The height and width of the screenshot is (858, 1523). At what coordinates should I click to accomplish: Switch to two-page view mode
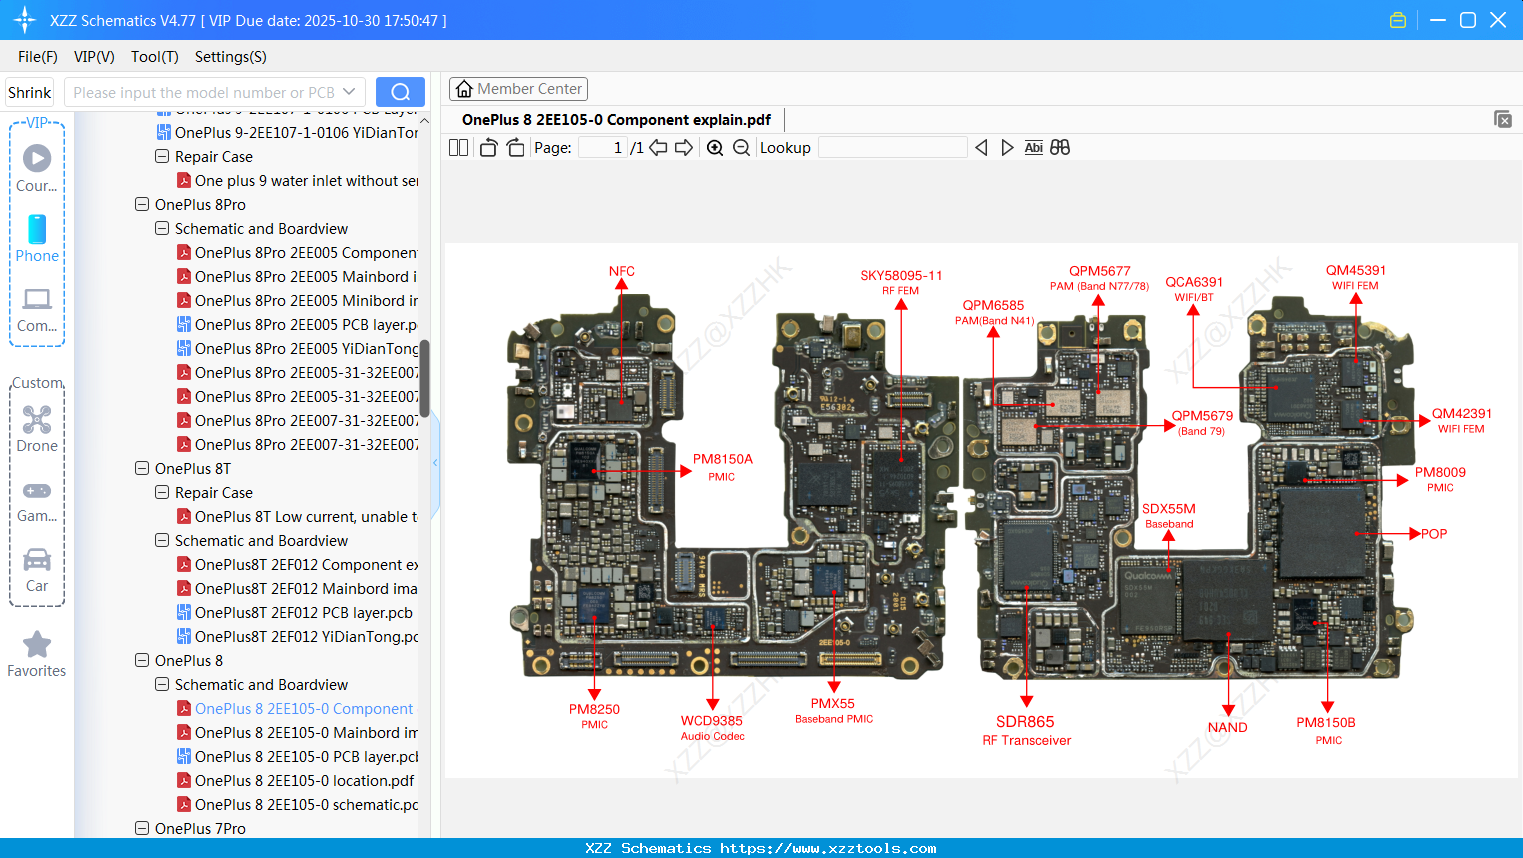[x=457, y=147]
